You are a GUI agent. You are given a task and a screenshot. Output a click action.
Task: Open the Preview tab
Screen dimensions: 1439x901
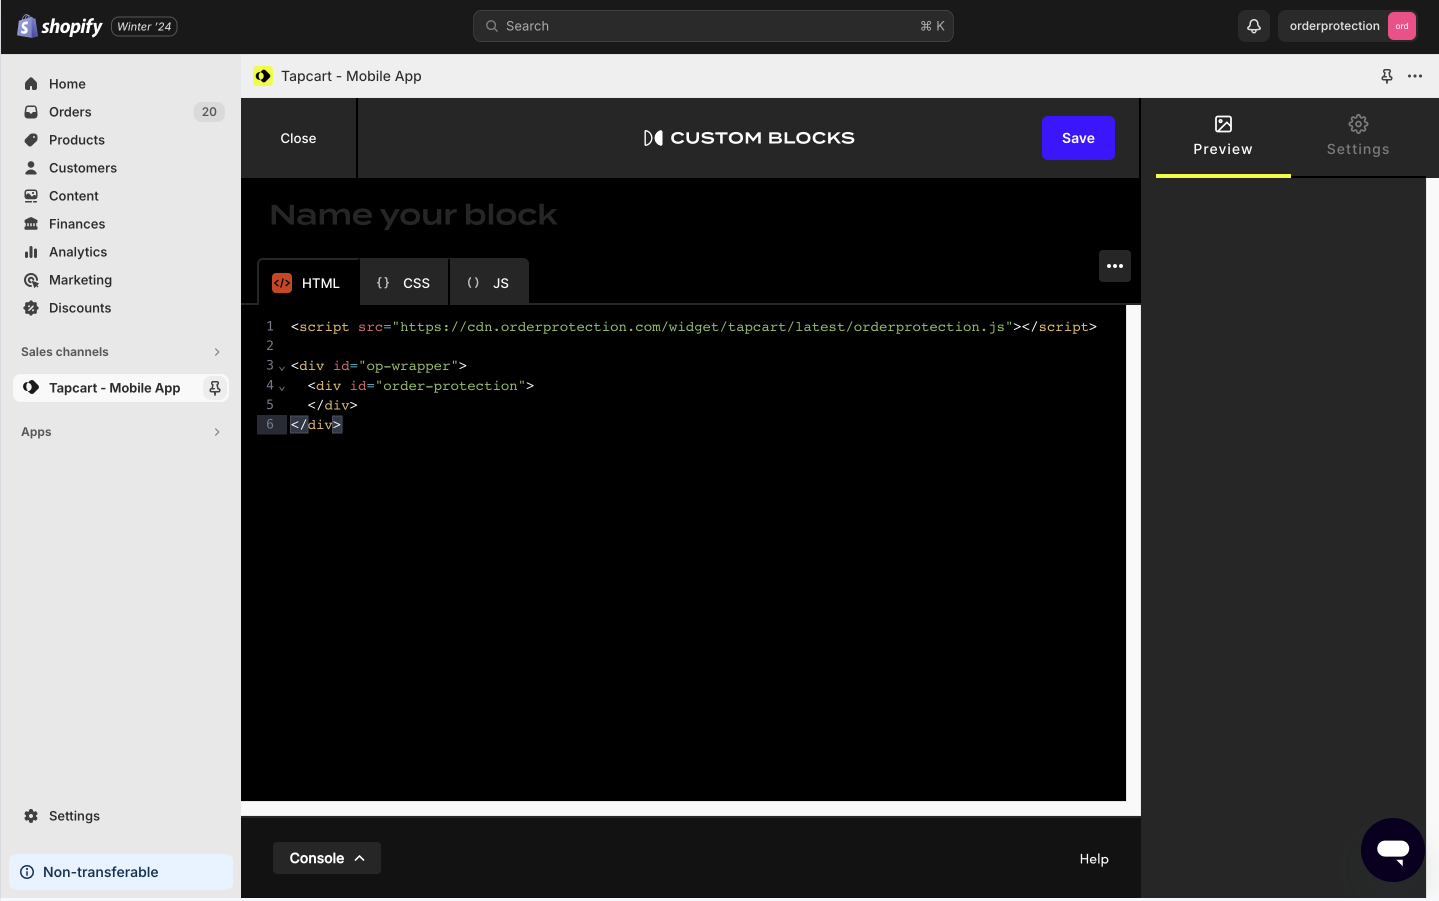(1223, 138)
